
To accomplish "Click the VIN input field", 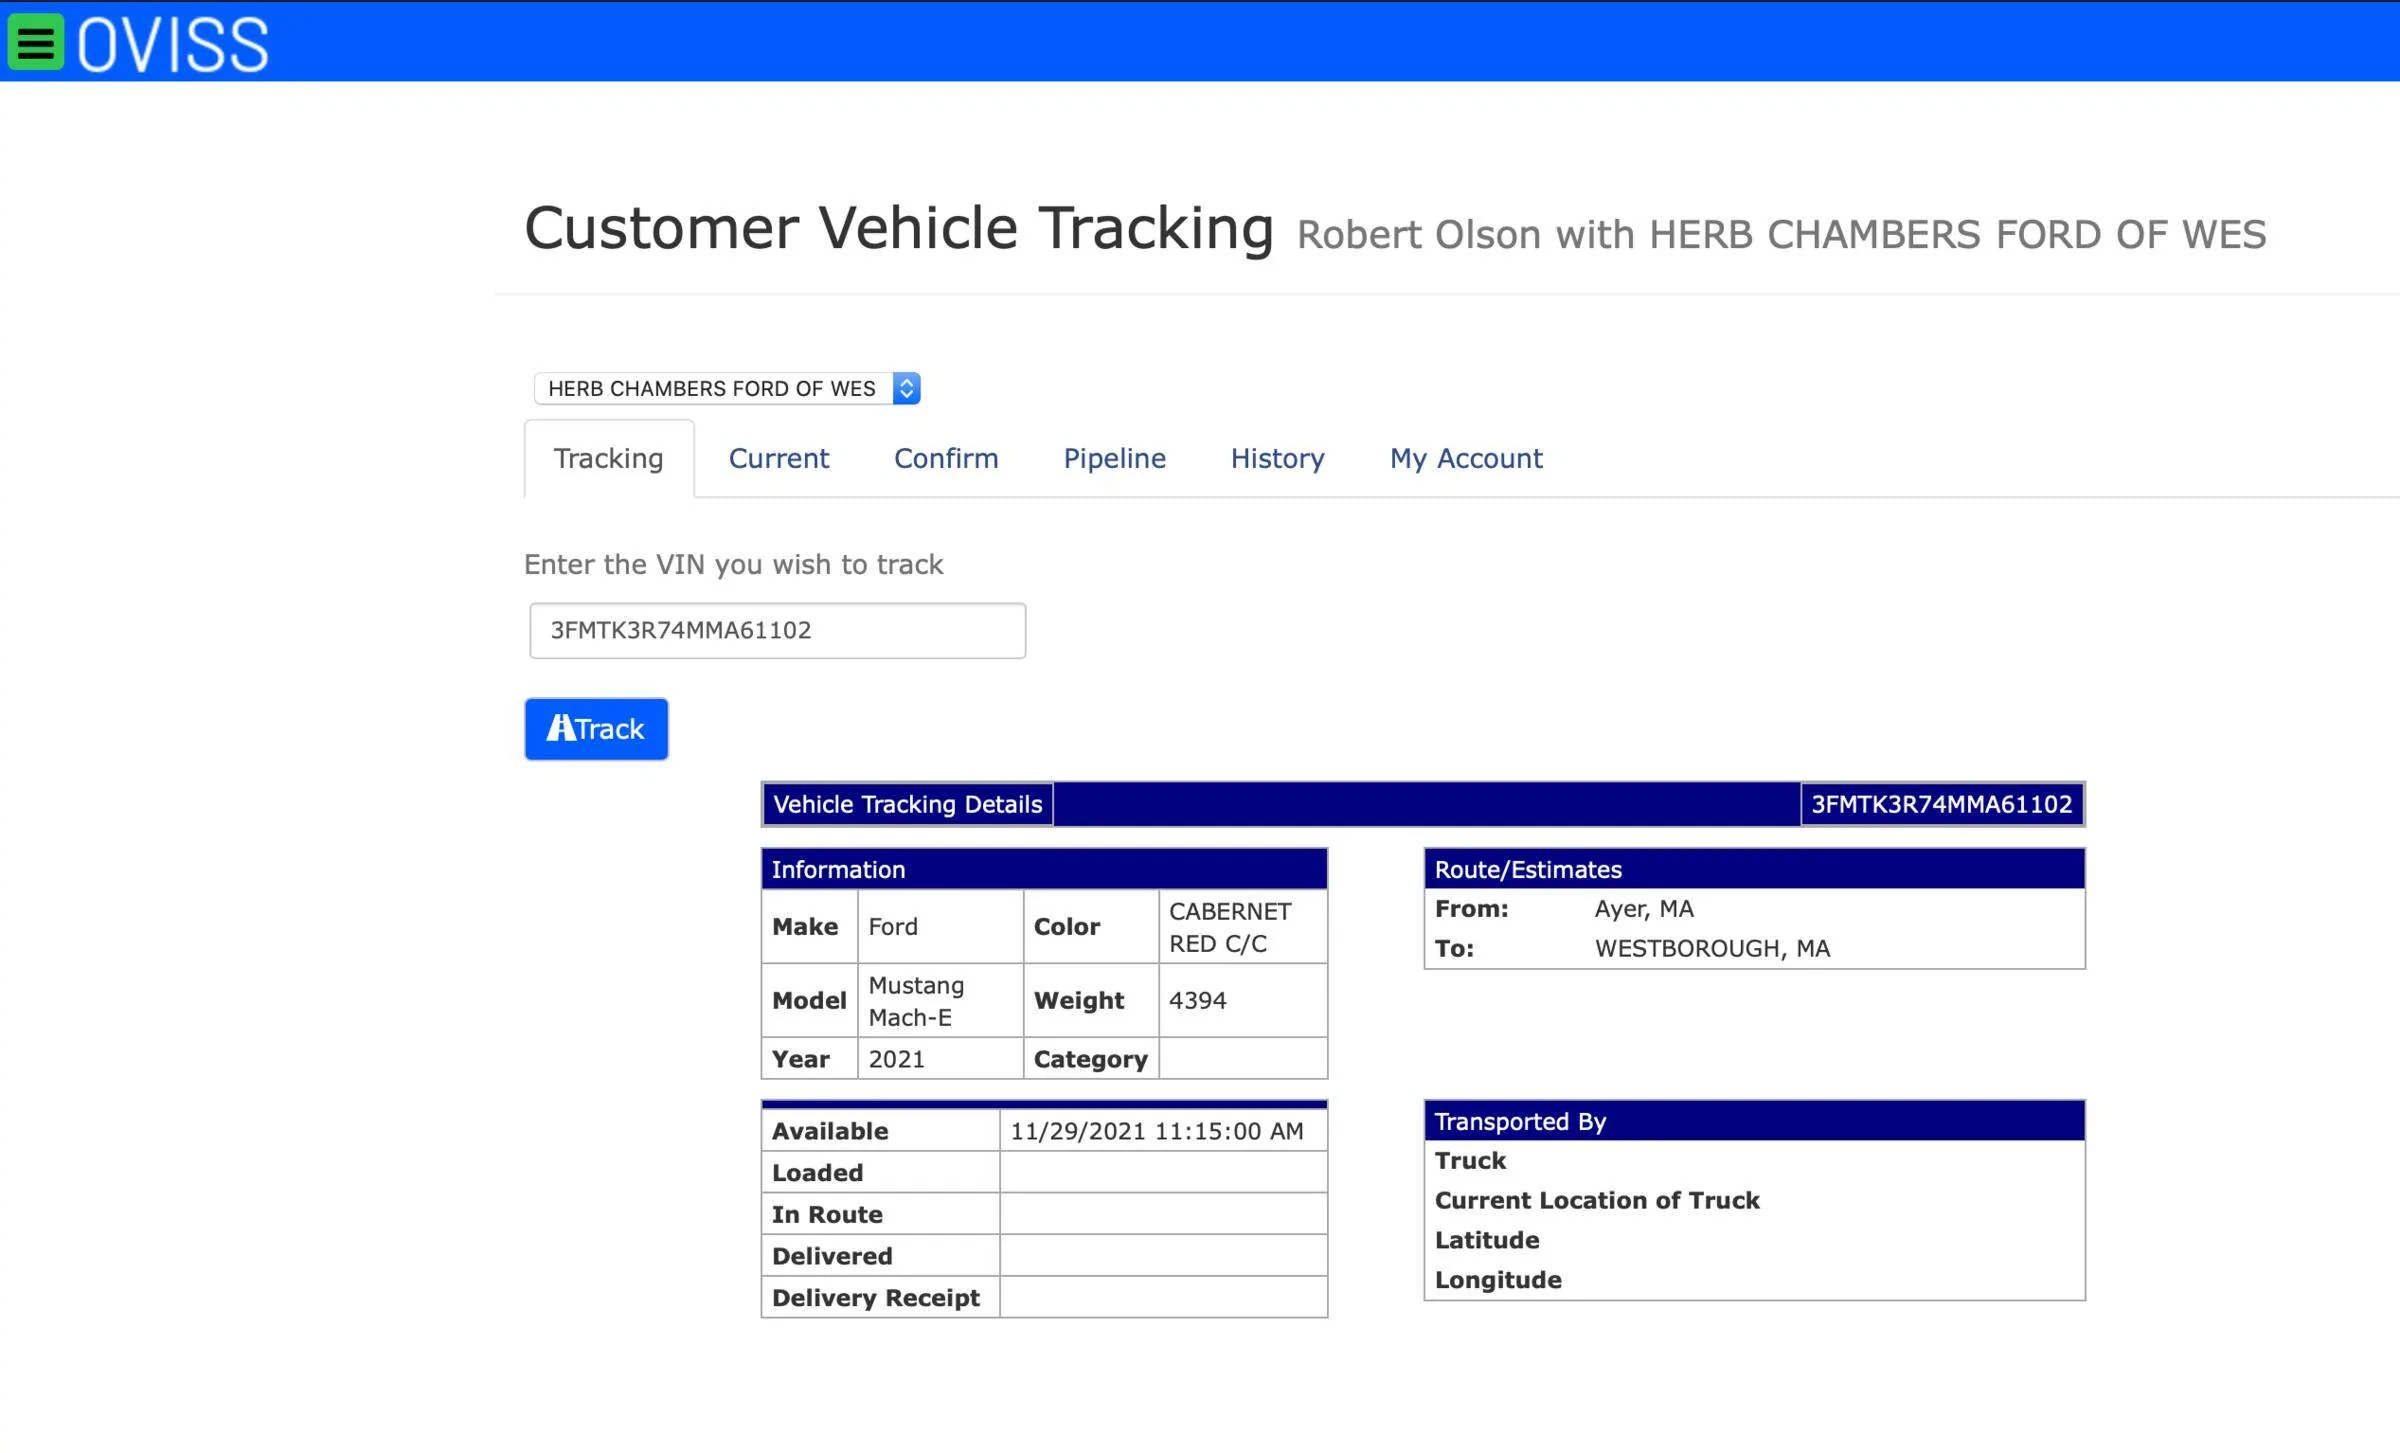I will [778, 630].
